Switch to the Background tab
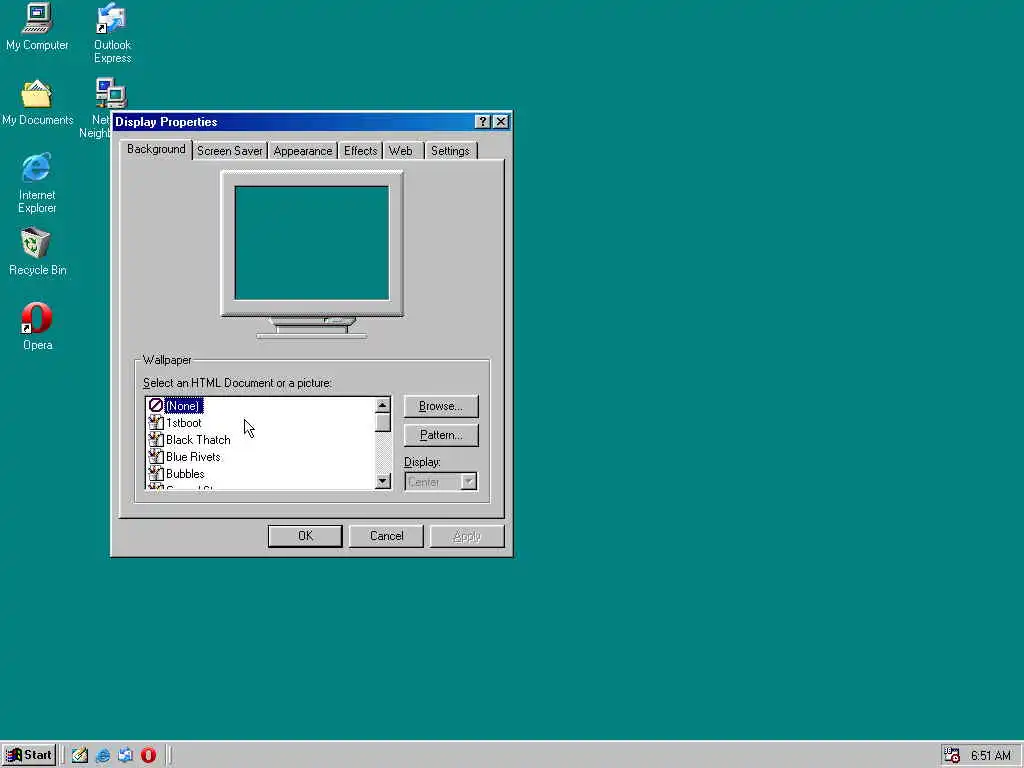 coord(156,150)
